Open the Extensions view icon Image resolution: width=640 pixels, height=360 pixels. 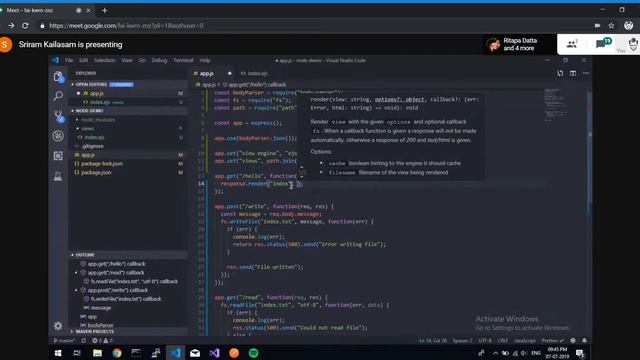tap(58, 156)
